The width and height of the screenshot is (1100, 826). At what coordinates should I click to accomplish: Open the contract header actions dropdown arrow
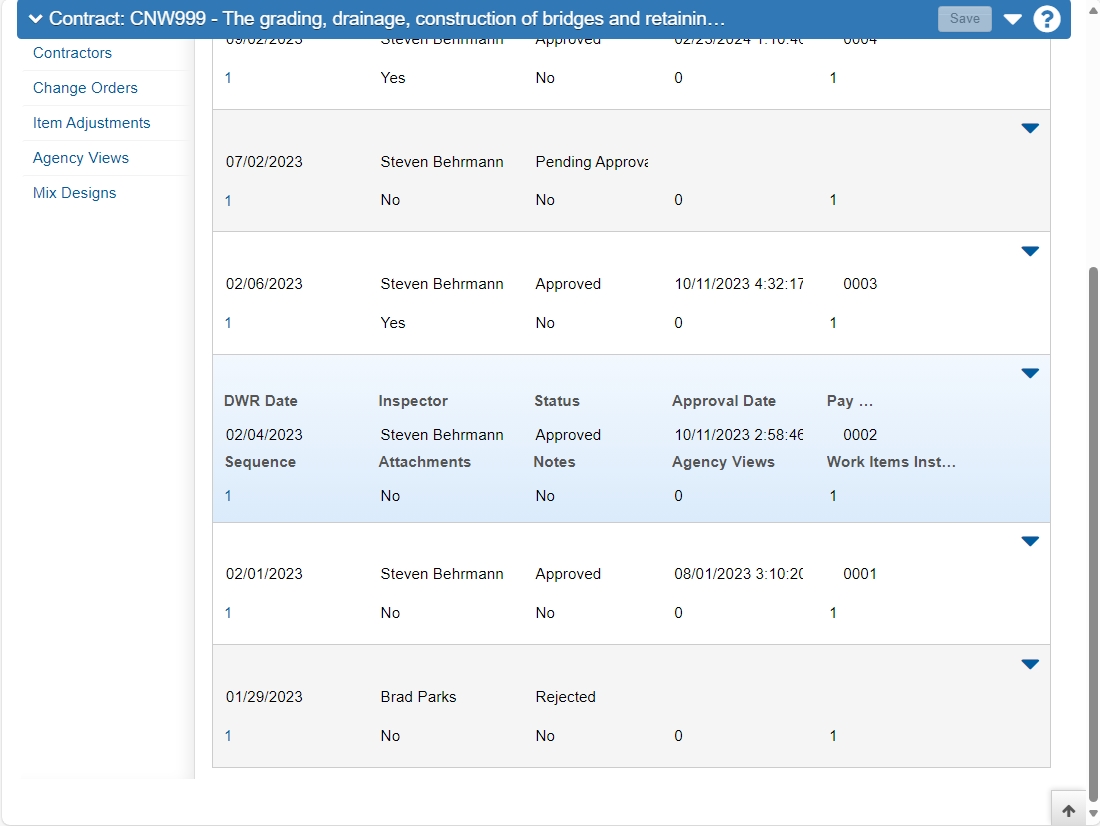tap(1012, 19)
